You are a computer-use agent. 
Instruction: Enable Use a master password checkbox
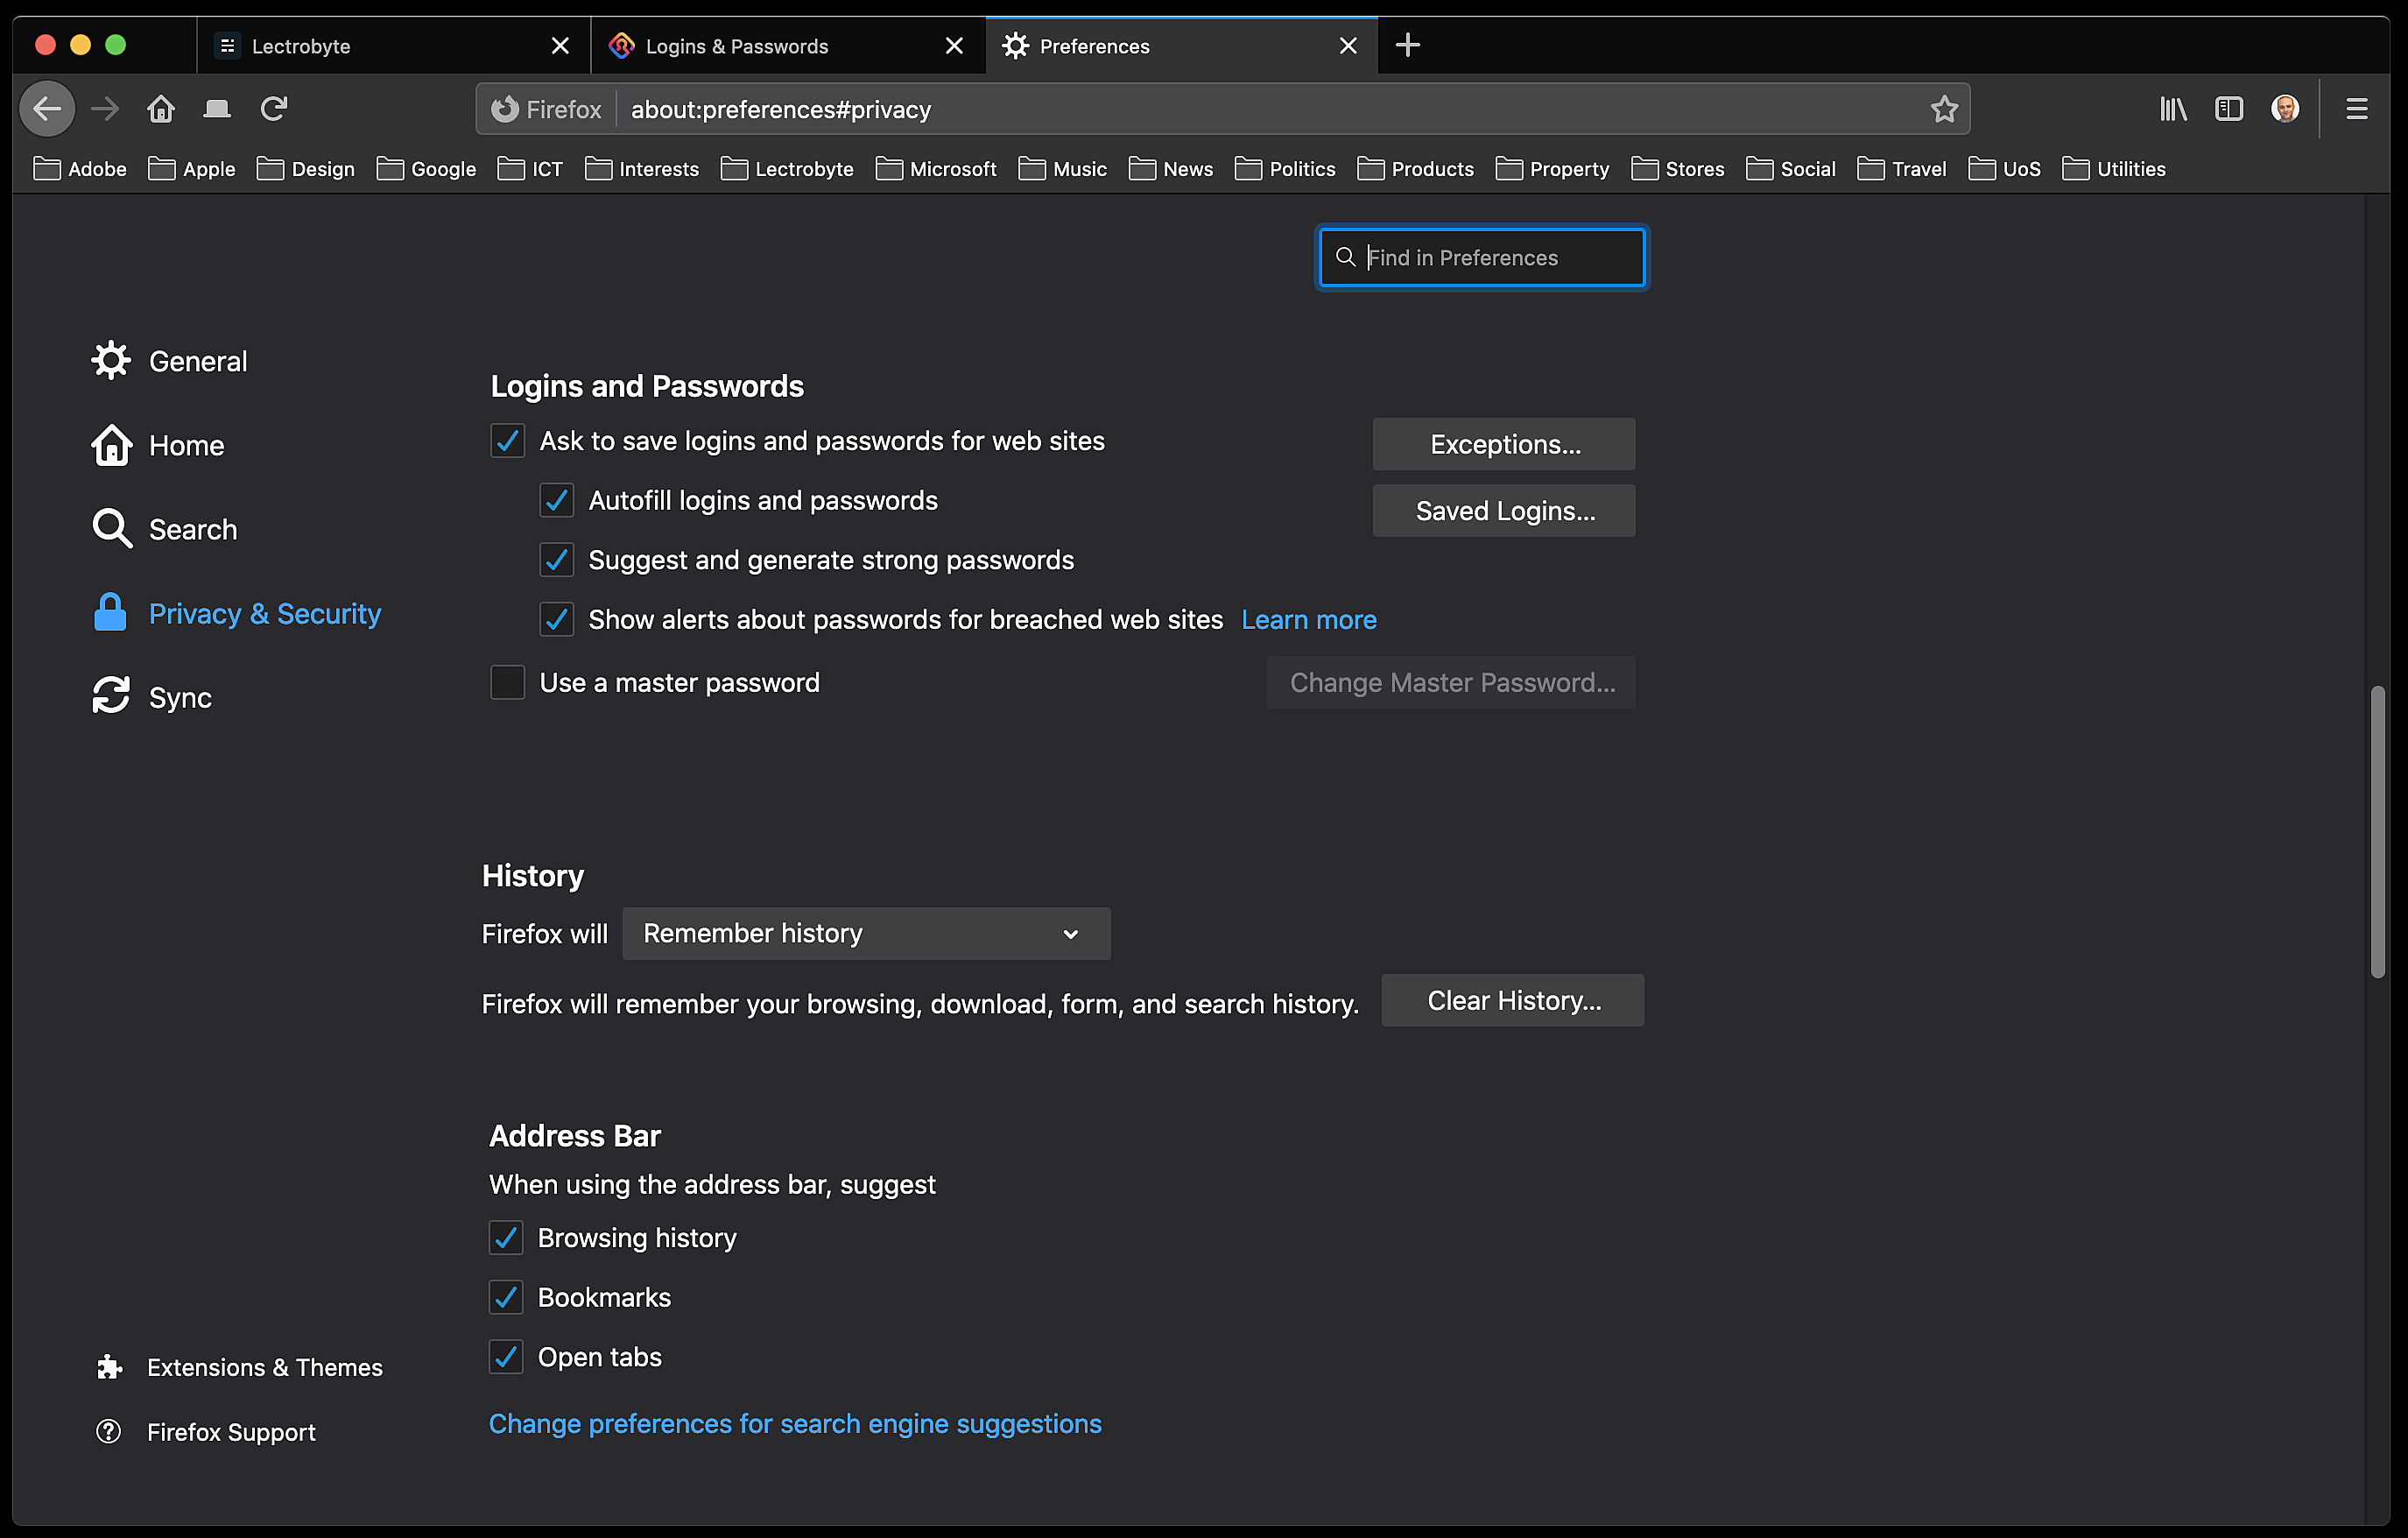click(x=507, y=682)
